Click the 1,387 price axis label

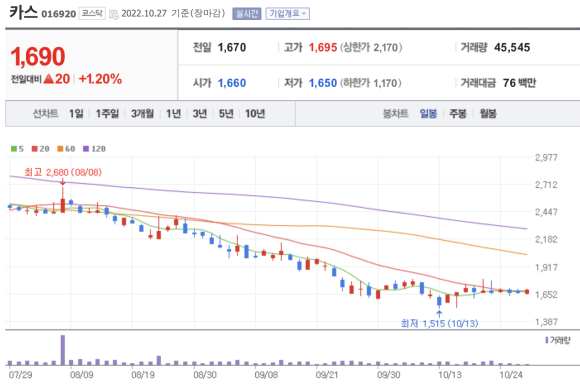(x=546, y=322)
